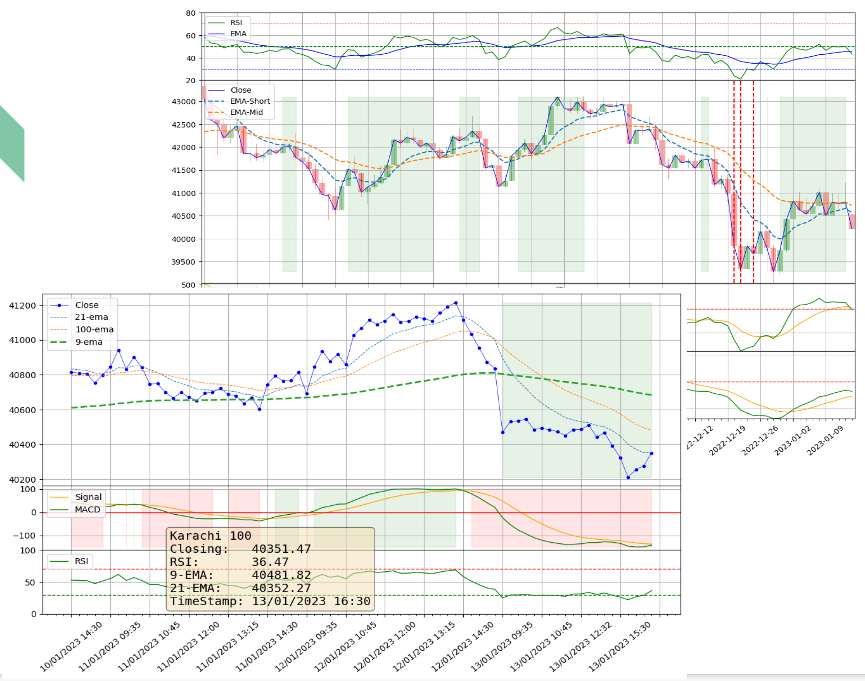Click the MACD legend entry

pyautogui.click(x=89, y=509)
